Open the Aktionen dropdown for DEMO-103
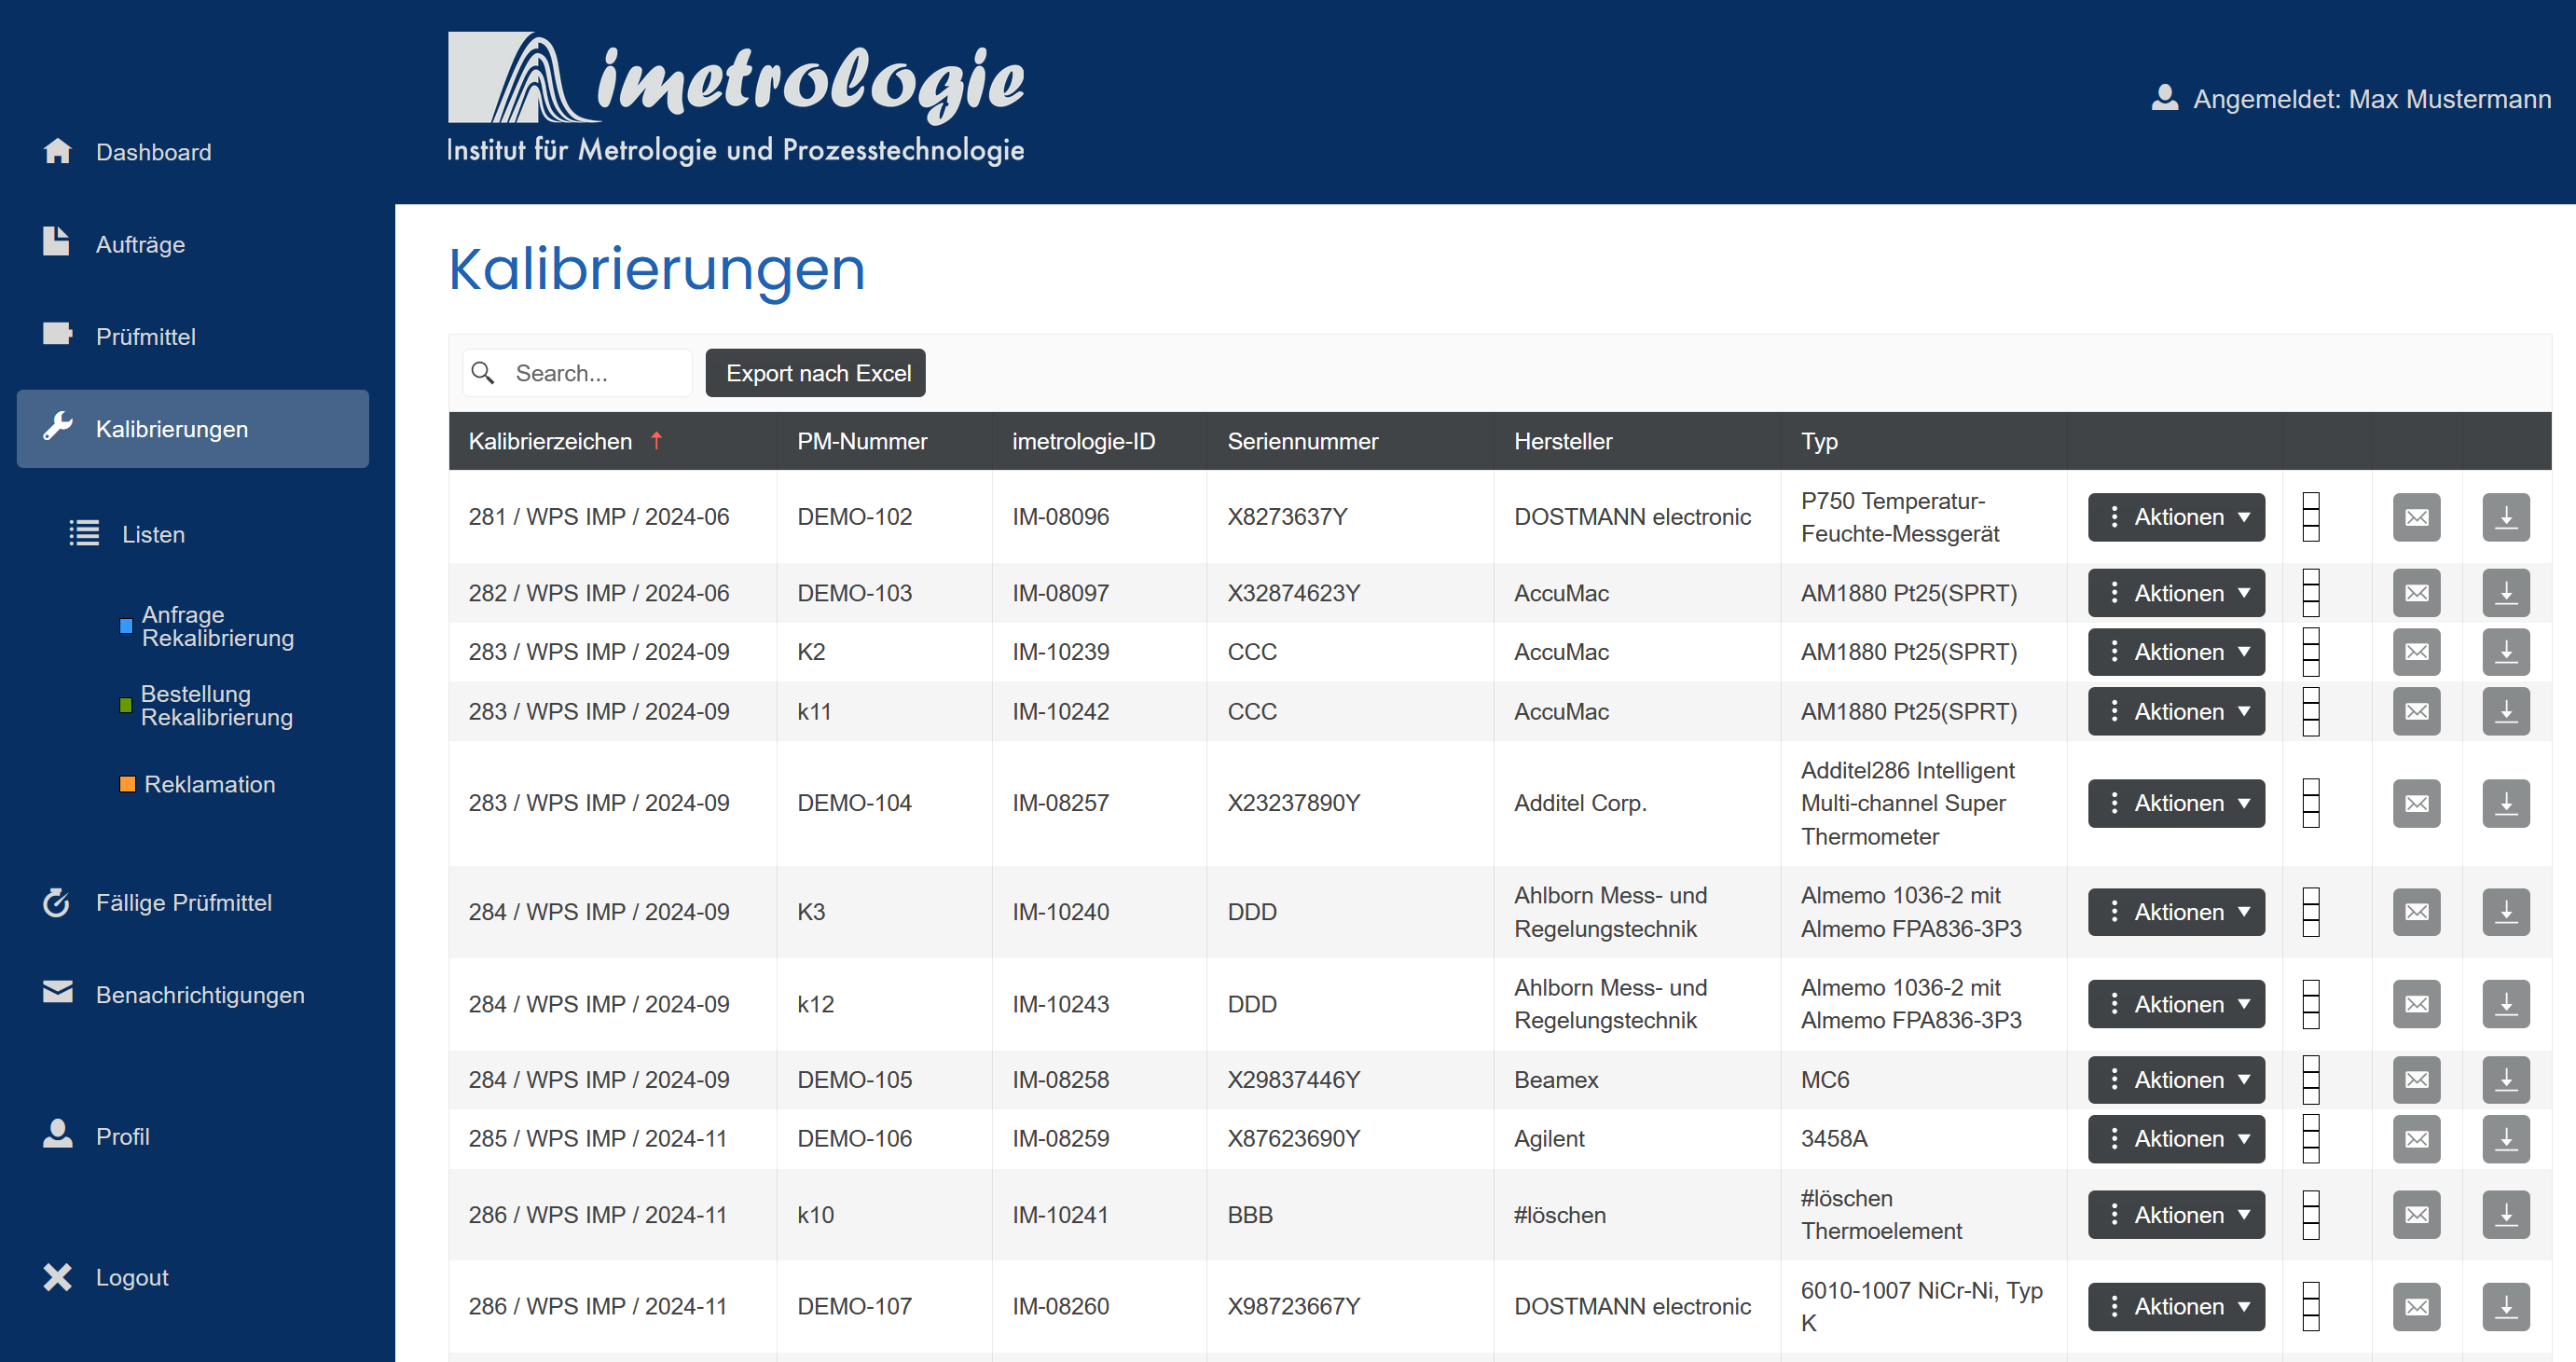The width and height of the screenshot is (2576, 1362). (2176, 593)
